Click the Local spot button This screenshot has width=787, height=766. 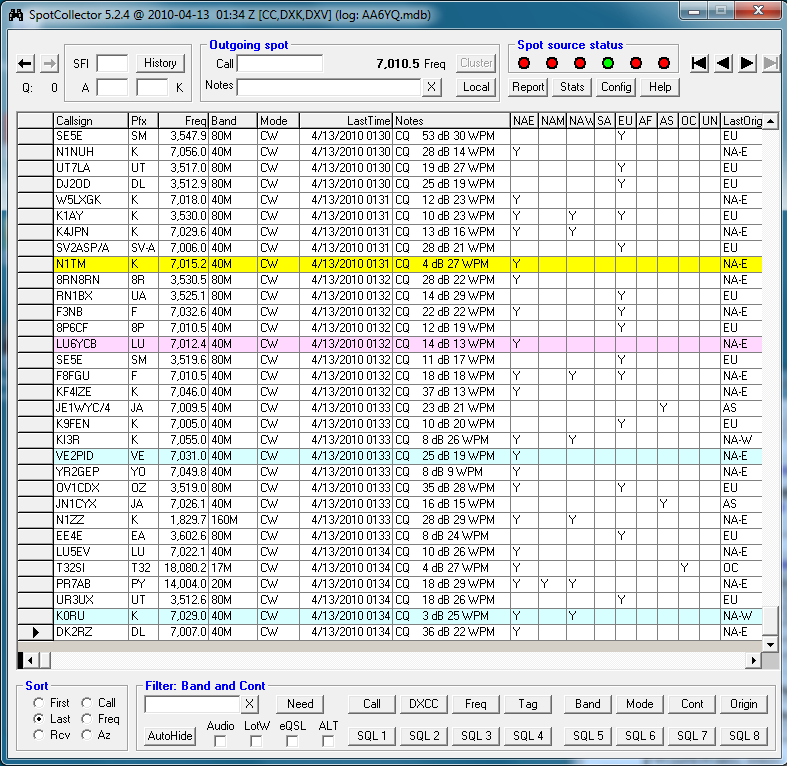pyautogui.click(x=476, y=87)
